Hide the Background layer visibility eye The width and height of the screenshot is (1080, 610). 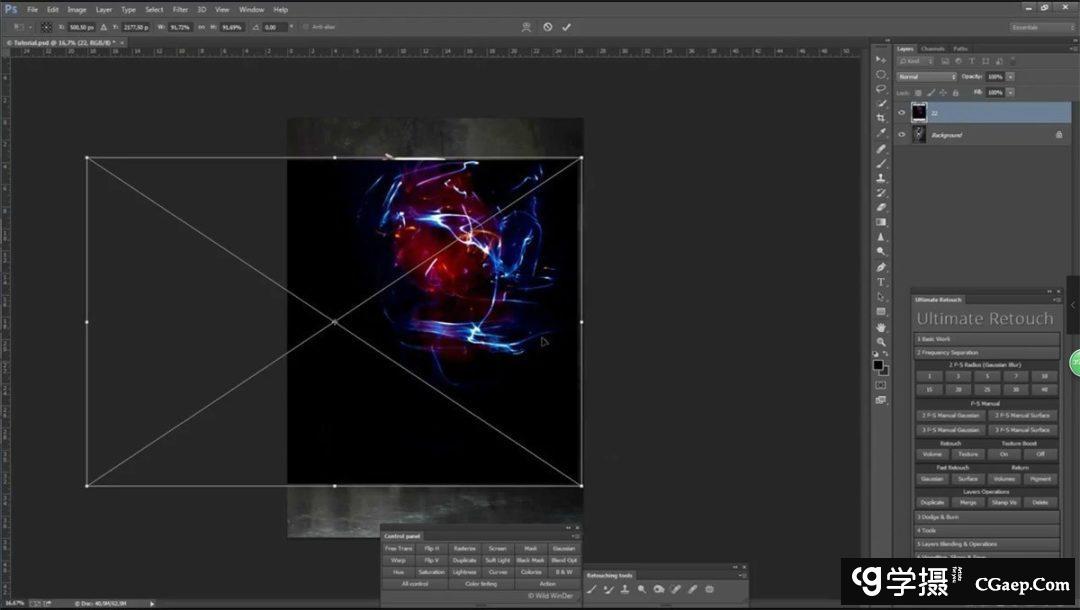tap(901, 134)
